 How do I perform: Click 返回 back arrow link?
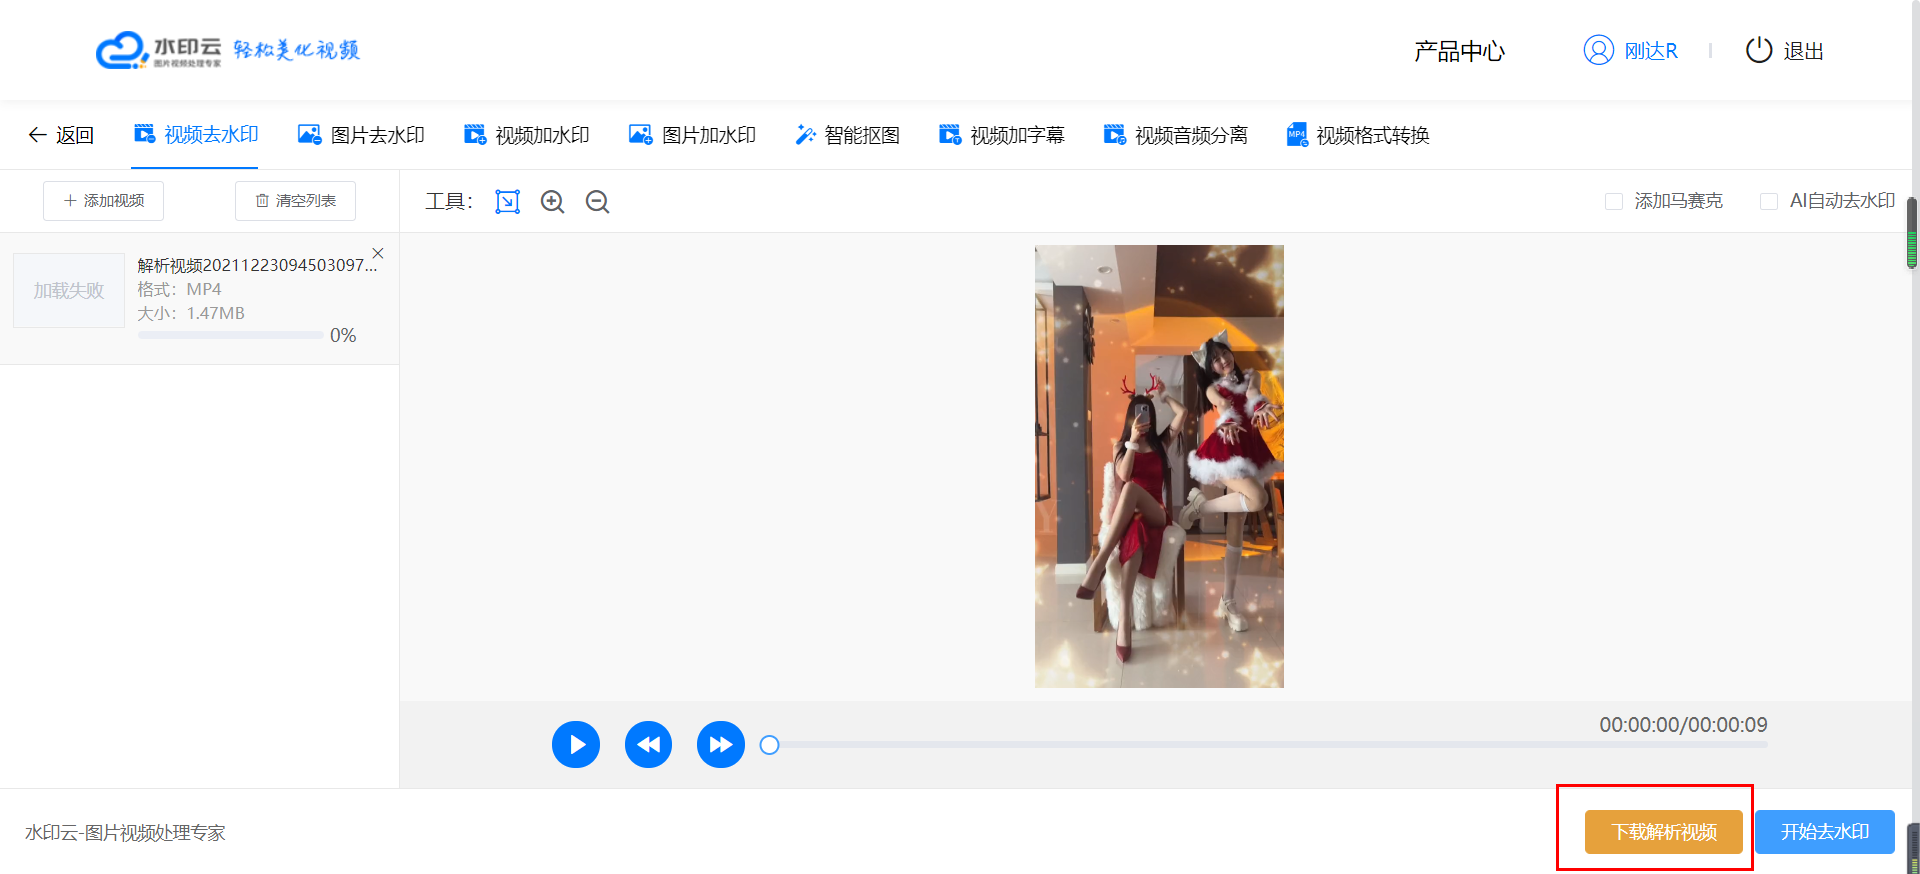61,135
